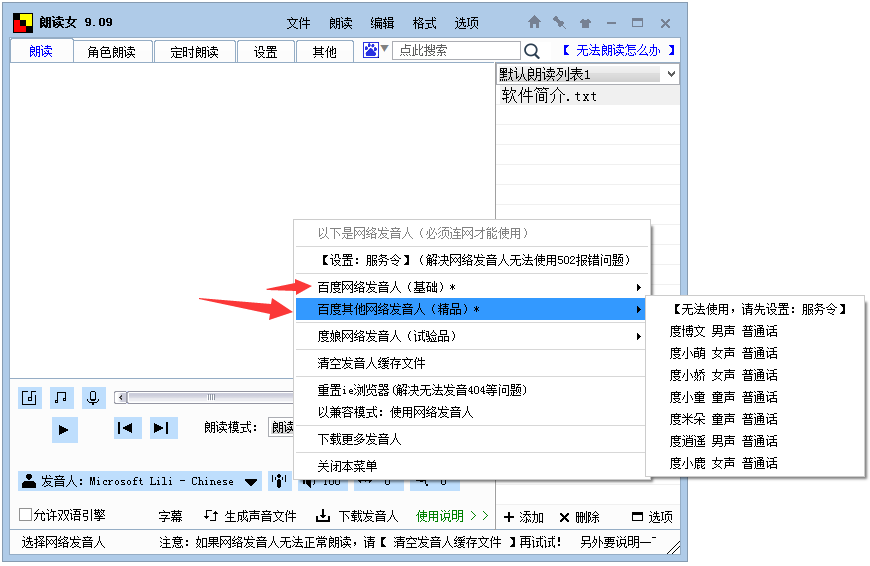Open the 使用说明 link
This screenshot has height=566, width=870.
[452, 516]
